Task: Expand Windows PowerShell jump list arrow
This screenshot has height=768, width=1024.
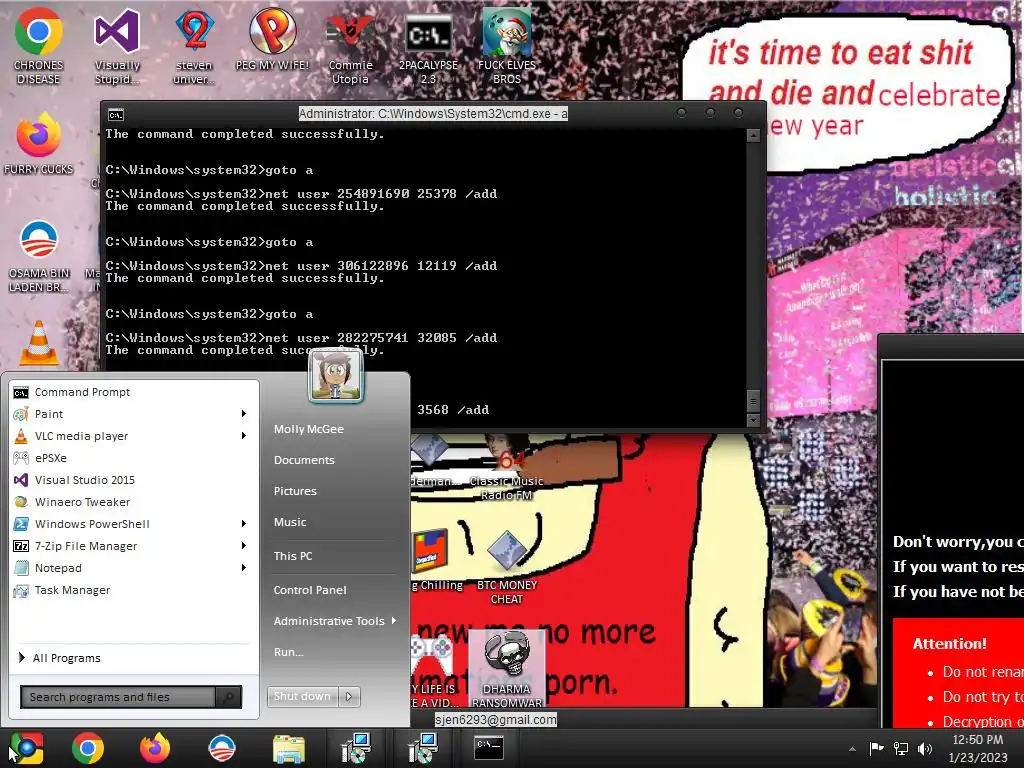Action: point(244,523)
